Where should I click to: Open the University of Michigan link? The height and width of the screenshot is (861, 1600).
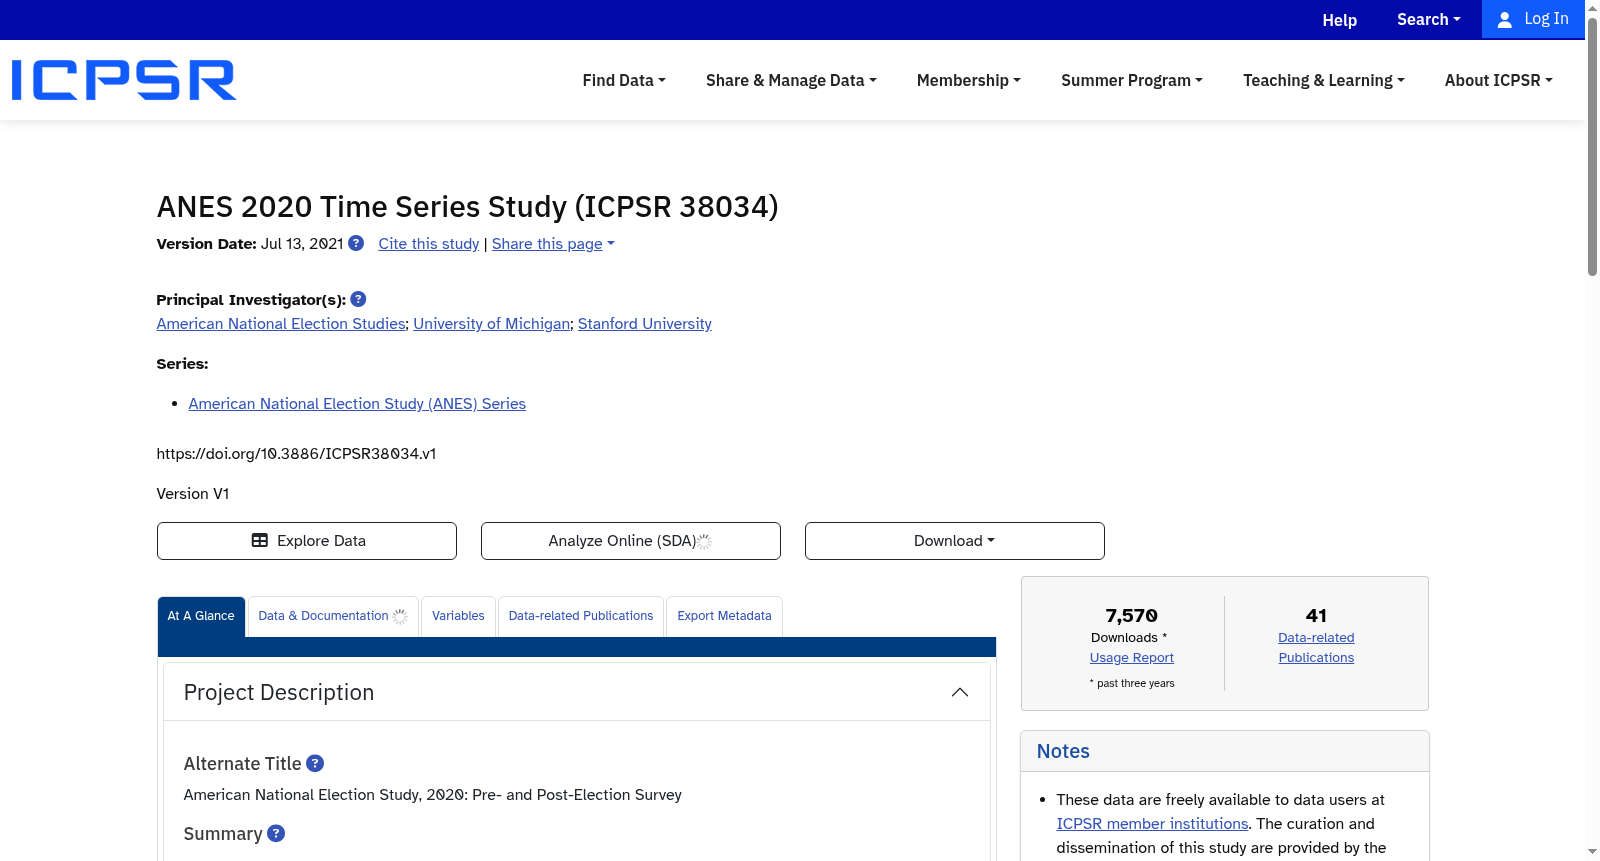click(492, 324)
